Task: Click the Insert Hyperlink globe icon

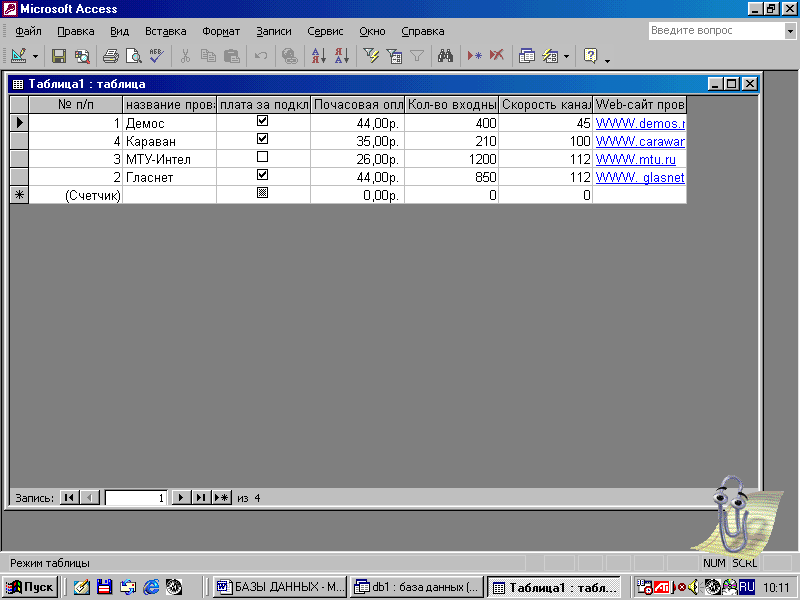Action: tap(290, 56)
